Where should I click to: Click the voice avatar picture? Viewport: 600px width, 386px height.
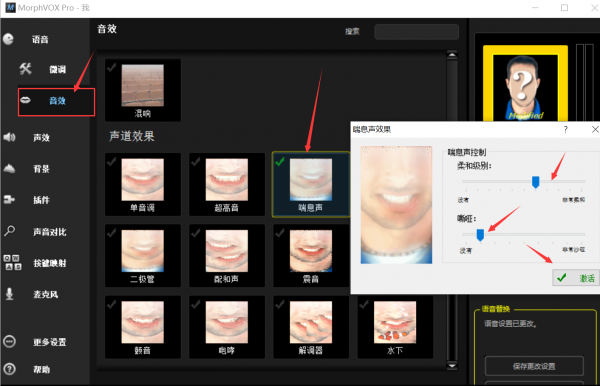pyautogui.click(x=525, y=87)
